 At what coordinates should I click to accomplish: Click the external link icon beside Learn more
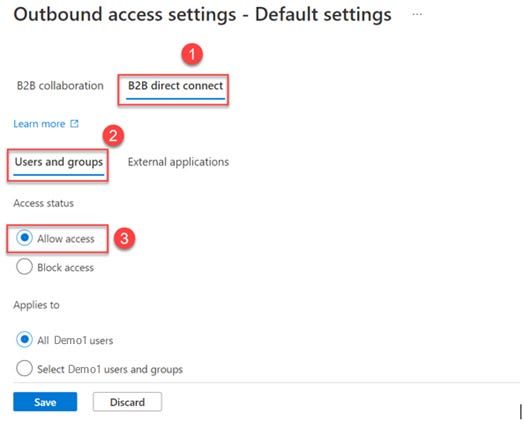click(74, 124)
